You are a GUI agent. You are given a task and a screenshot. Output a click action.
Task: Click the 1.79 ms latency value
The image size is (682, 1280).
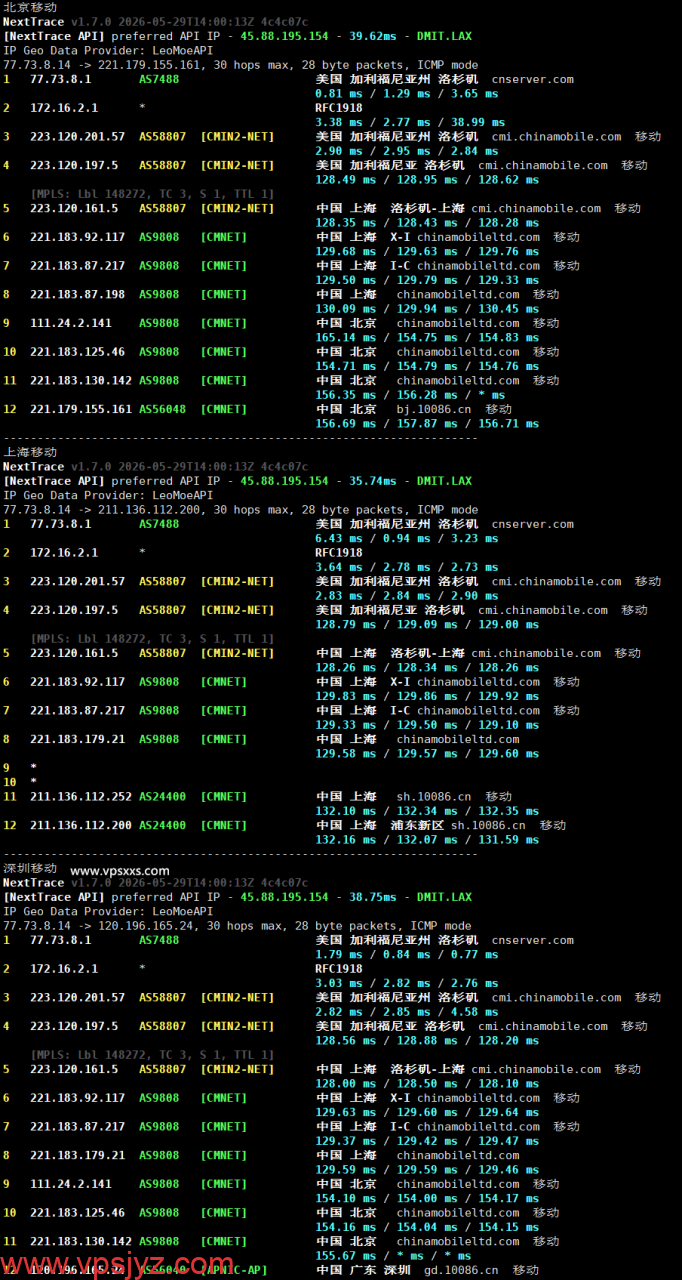(339, 955)
